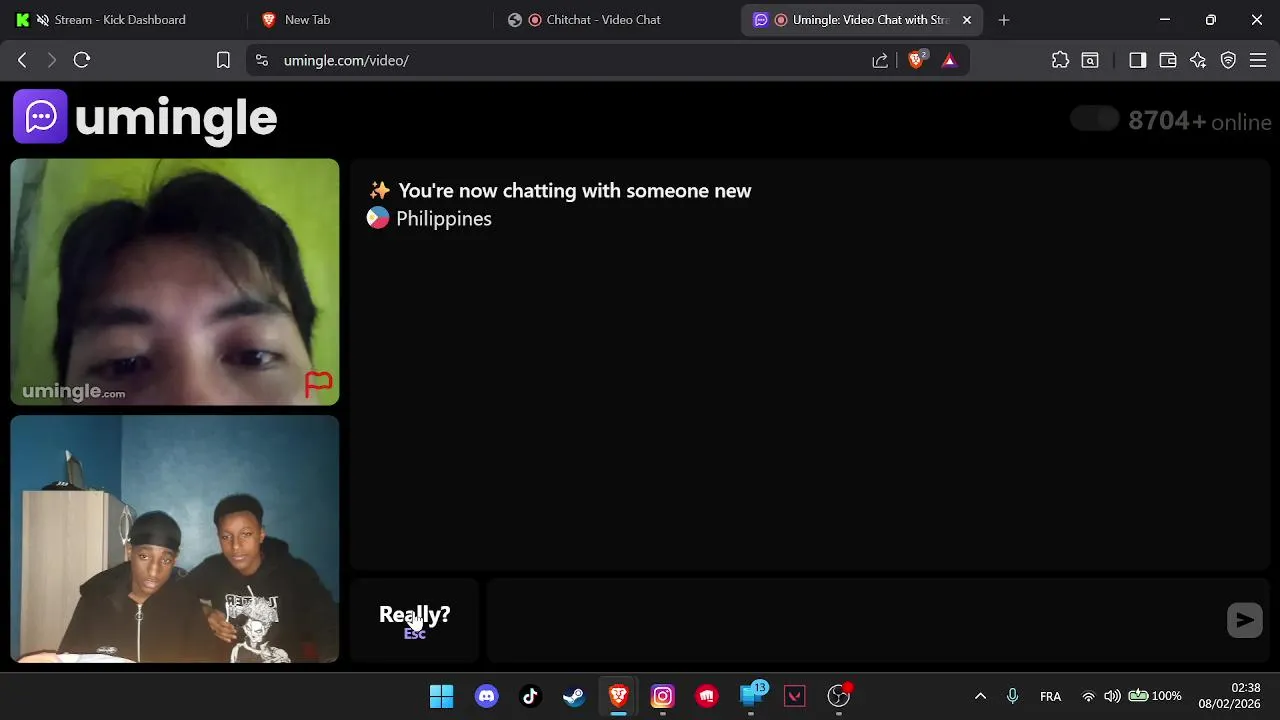Report the stranger using the red flag icon

tap(318, 384)
